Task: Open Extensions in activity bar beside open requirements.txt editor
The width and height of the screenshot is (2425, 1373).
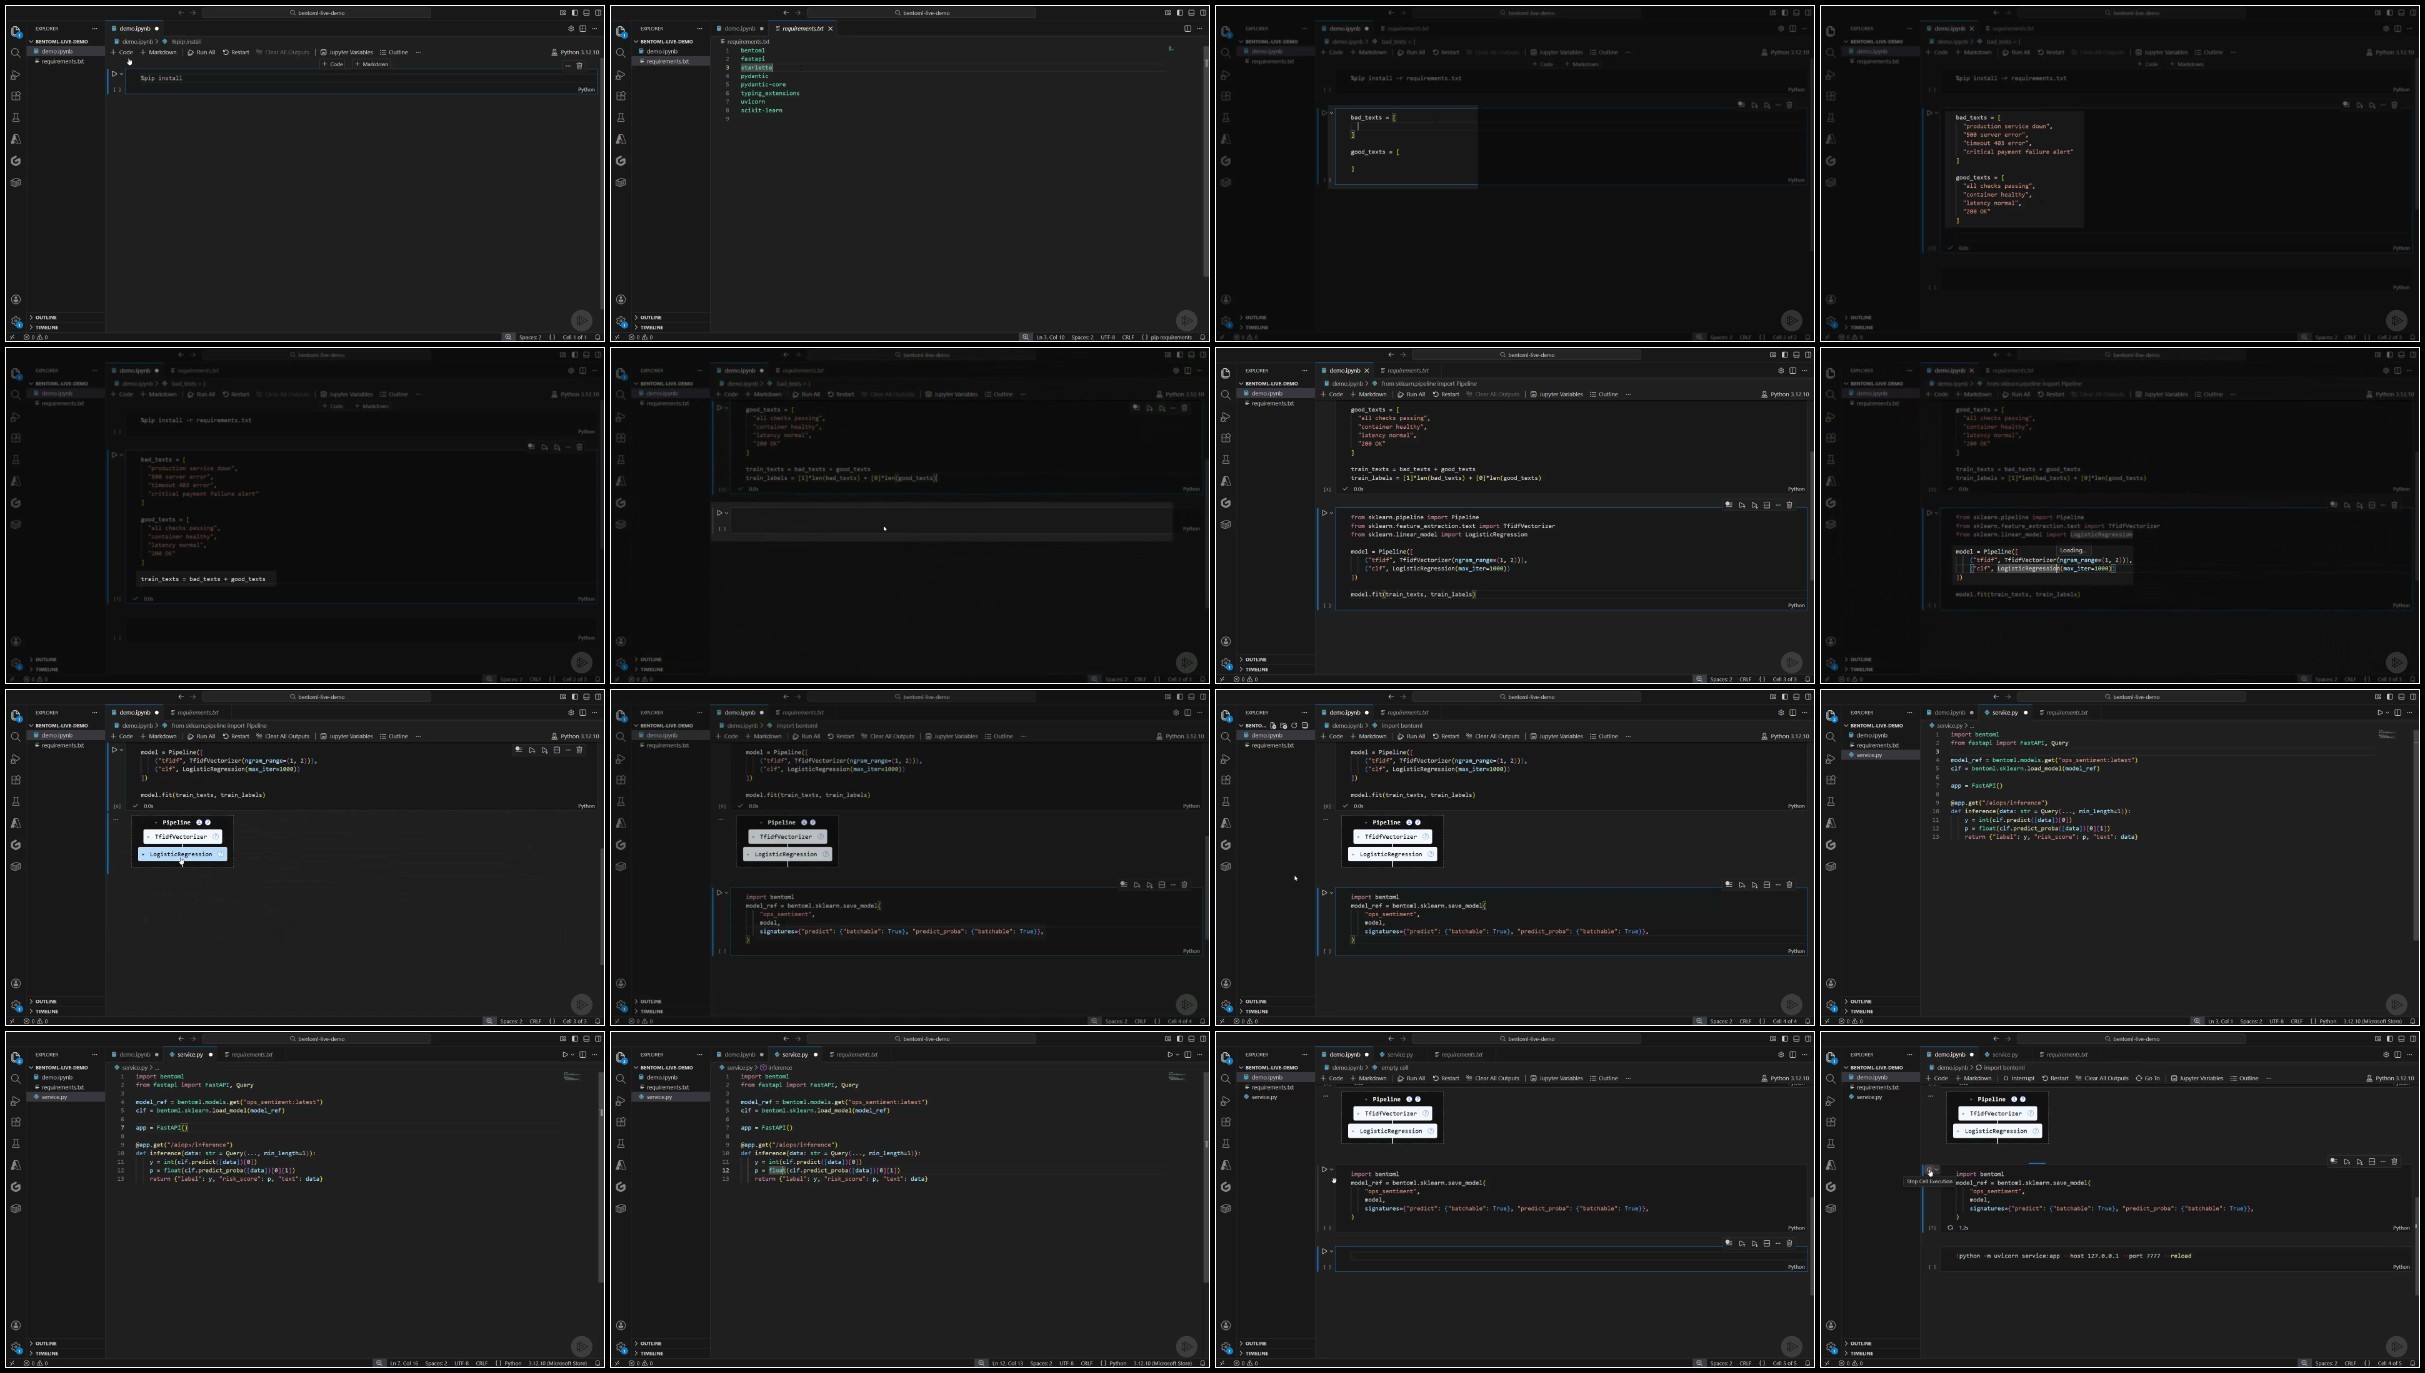Action: coord(620,96)
